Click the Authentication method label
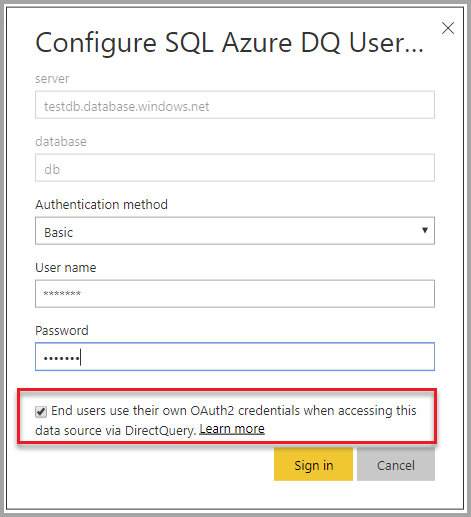This screenshot has height=517, width=471. 101,204
